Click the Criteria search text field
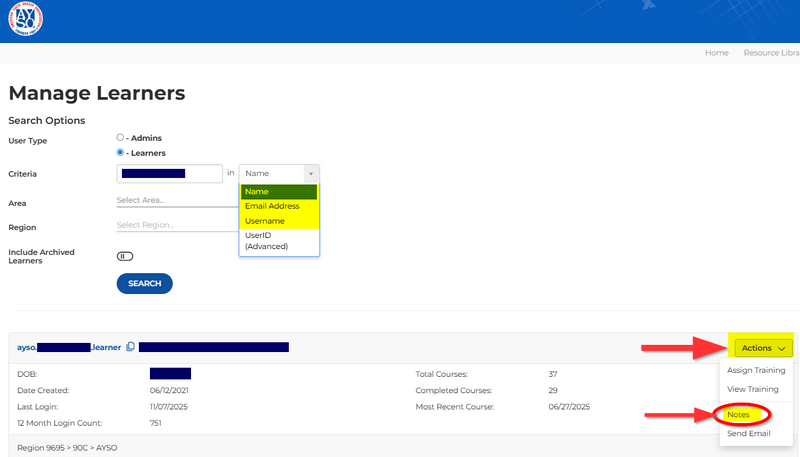The height and width of the screenshot is (457, 800). click(169, 173)
